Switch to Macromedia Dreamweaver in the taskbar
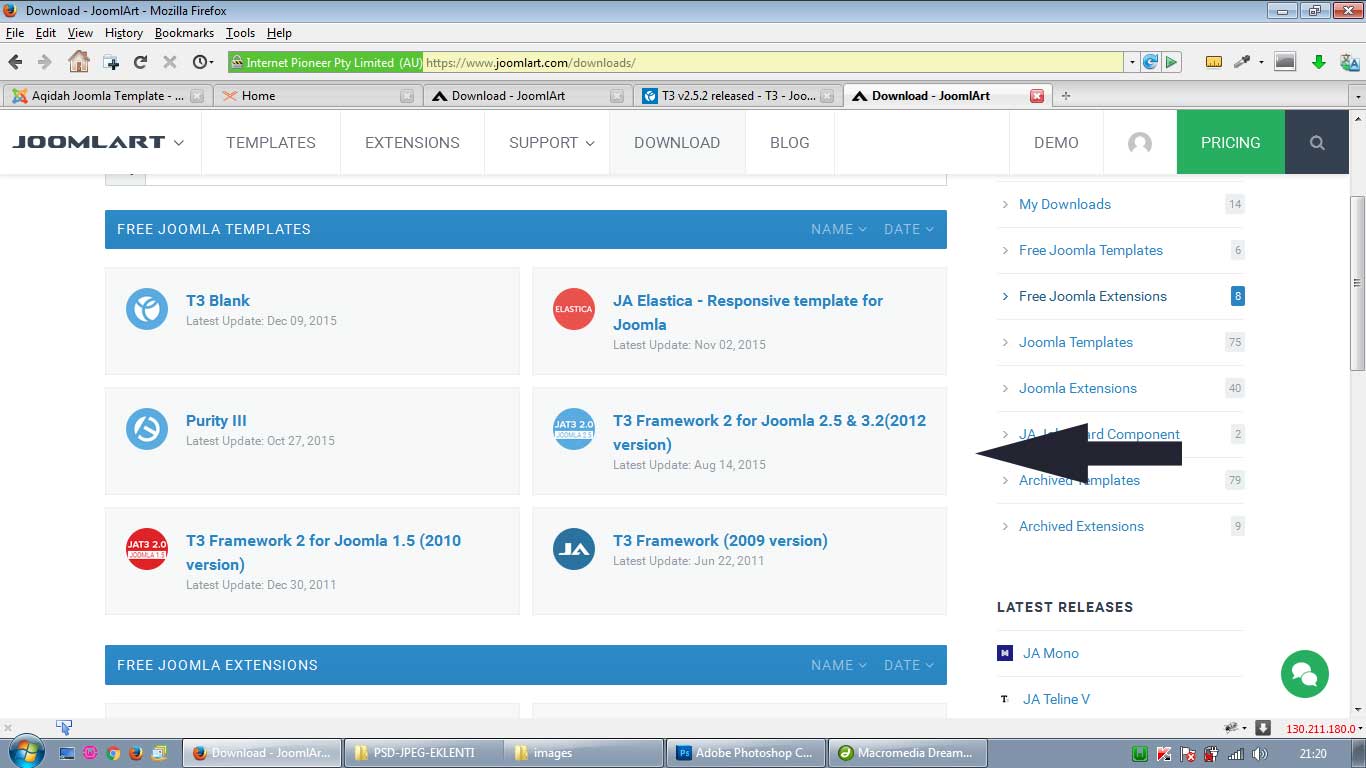The height and width of the screenshot is (768, 1366). coord(909,753)
